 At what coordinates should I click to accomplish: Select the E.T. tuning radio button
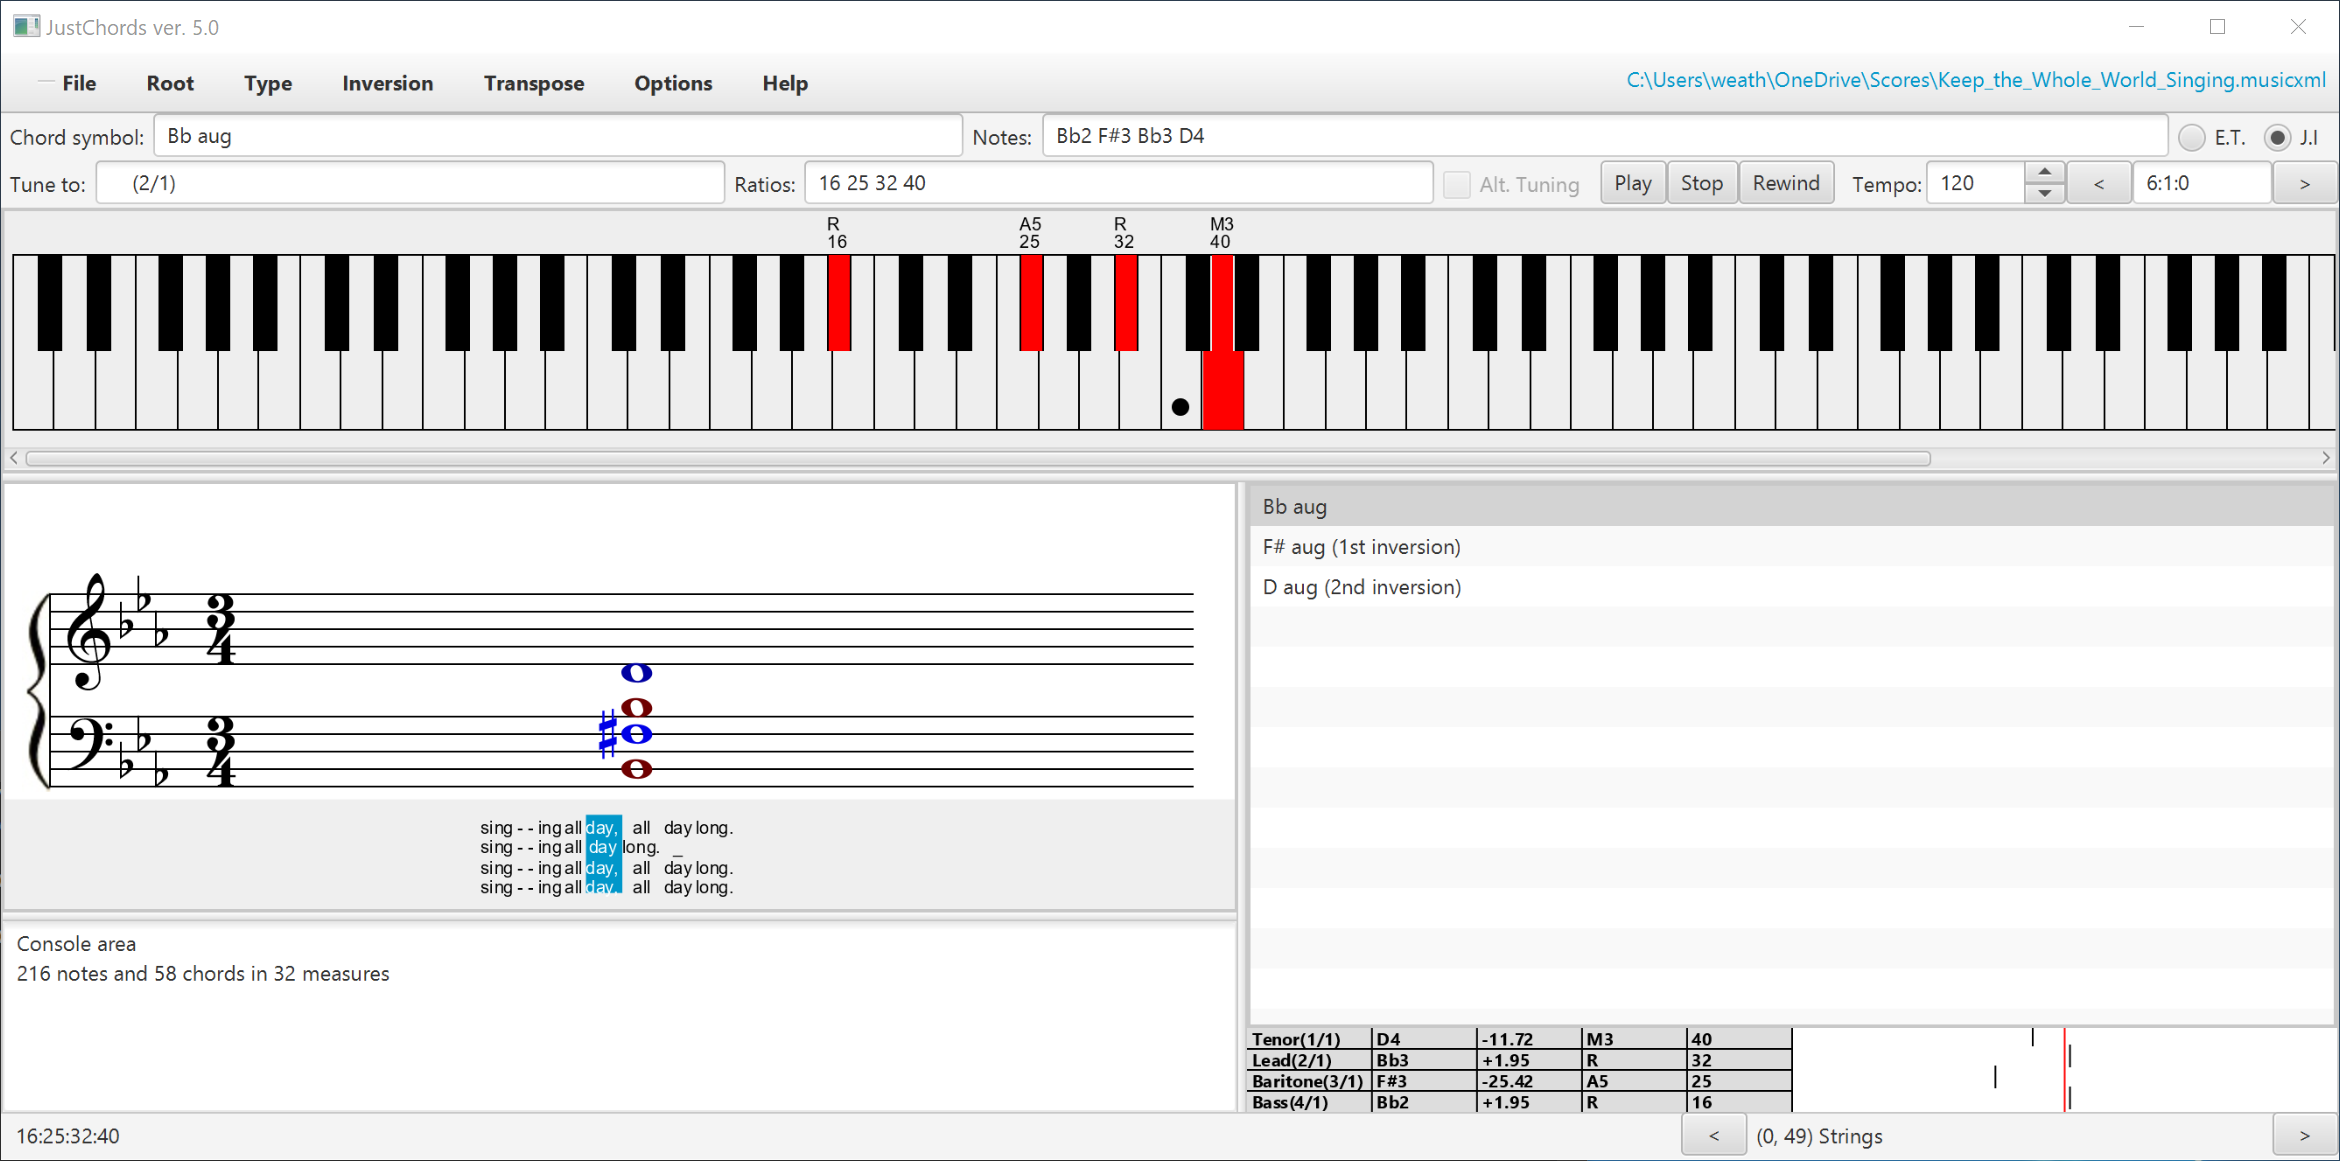2191,138
